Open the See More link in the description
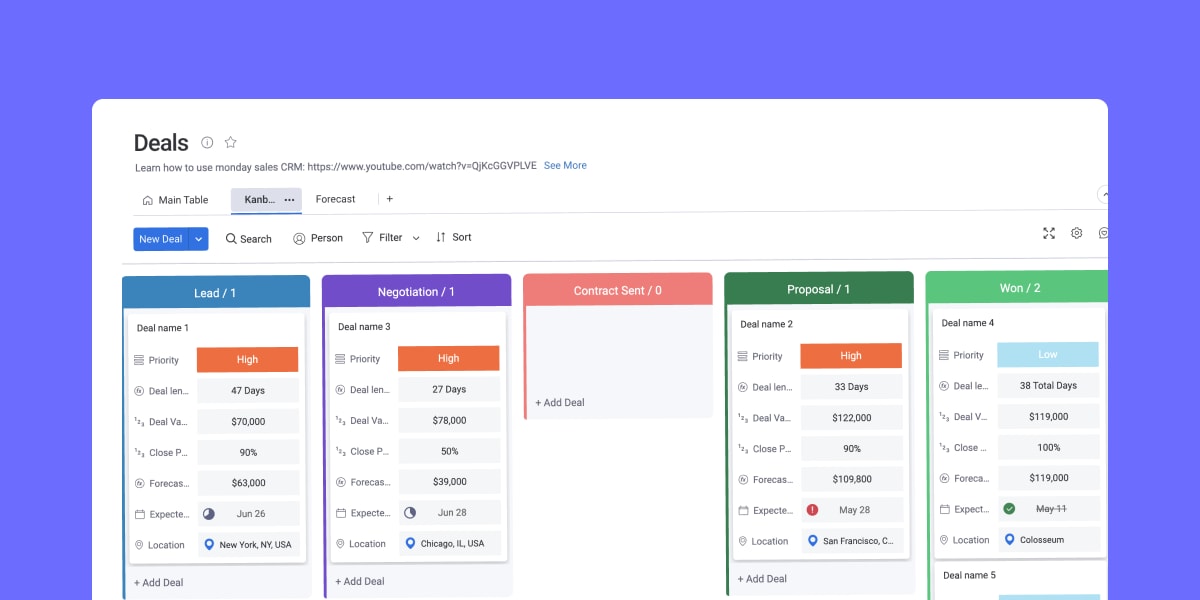1200x600 pixels. [x=565, y=165]
